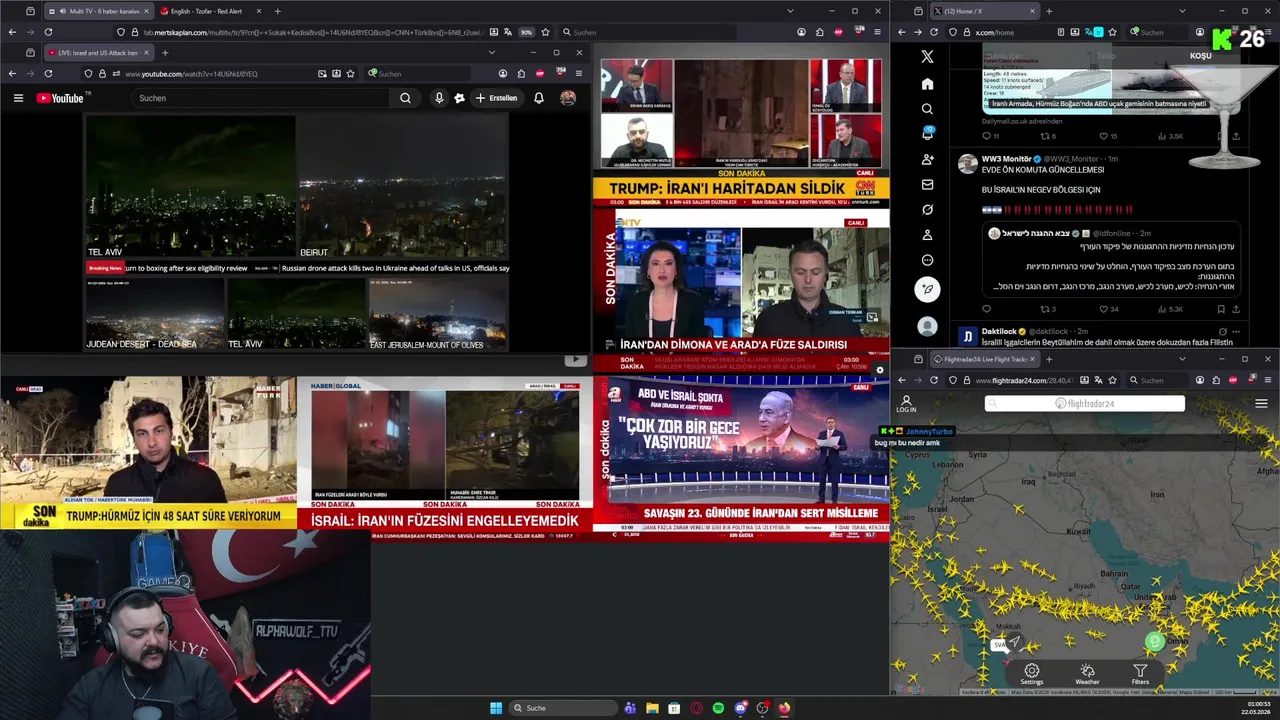Viewport: 1280px width, 720px height.
Task: Focus the flightradar24 search box
Action: click(1085, 403)
